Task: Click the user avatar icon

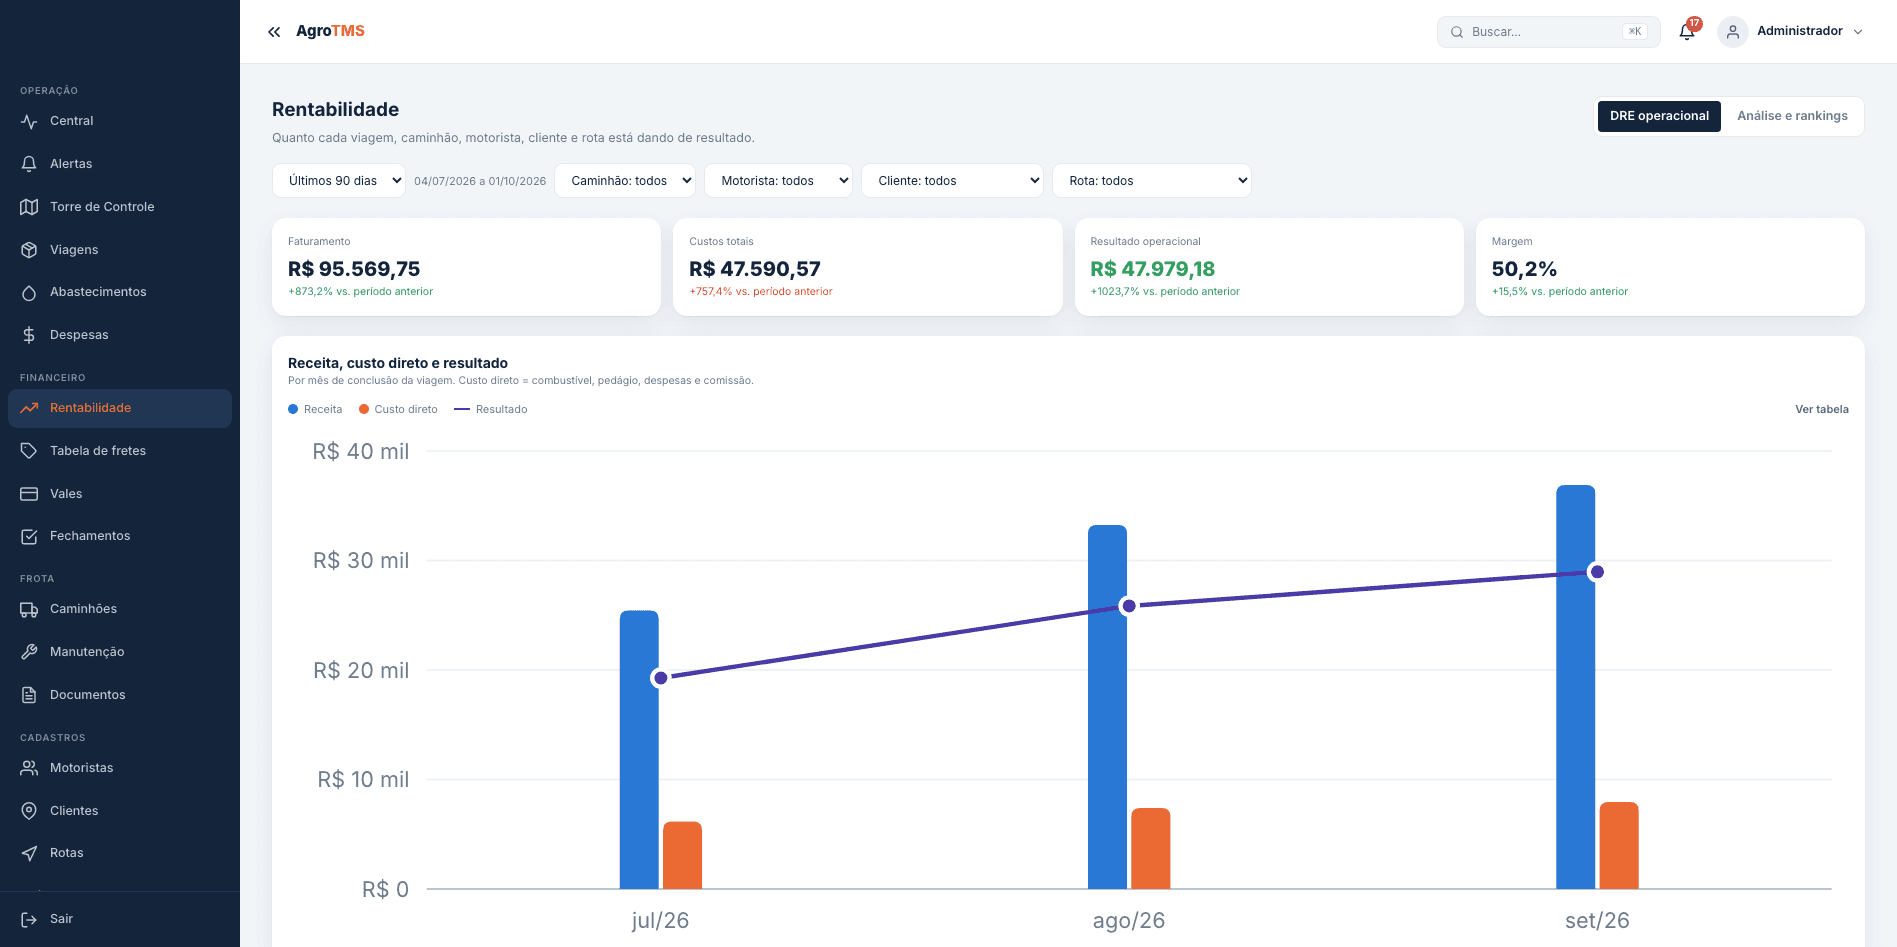Action: coord(1733,32)
